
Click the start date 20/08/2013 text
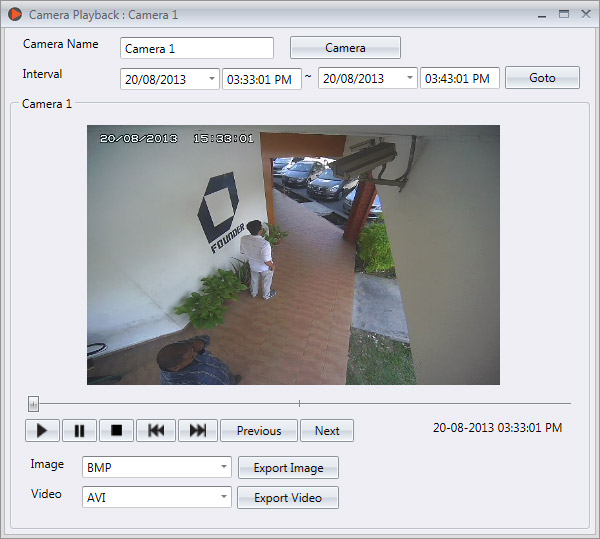click(155, 80)
